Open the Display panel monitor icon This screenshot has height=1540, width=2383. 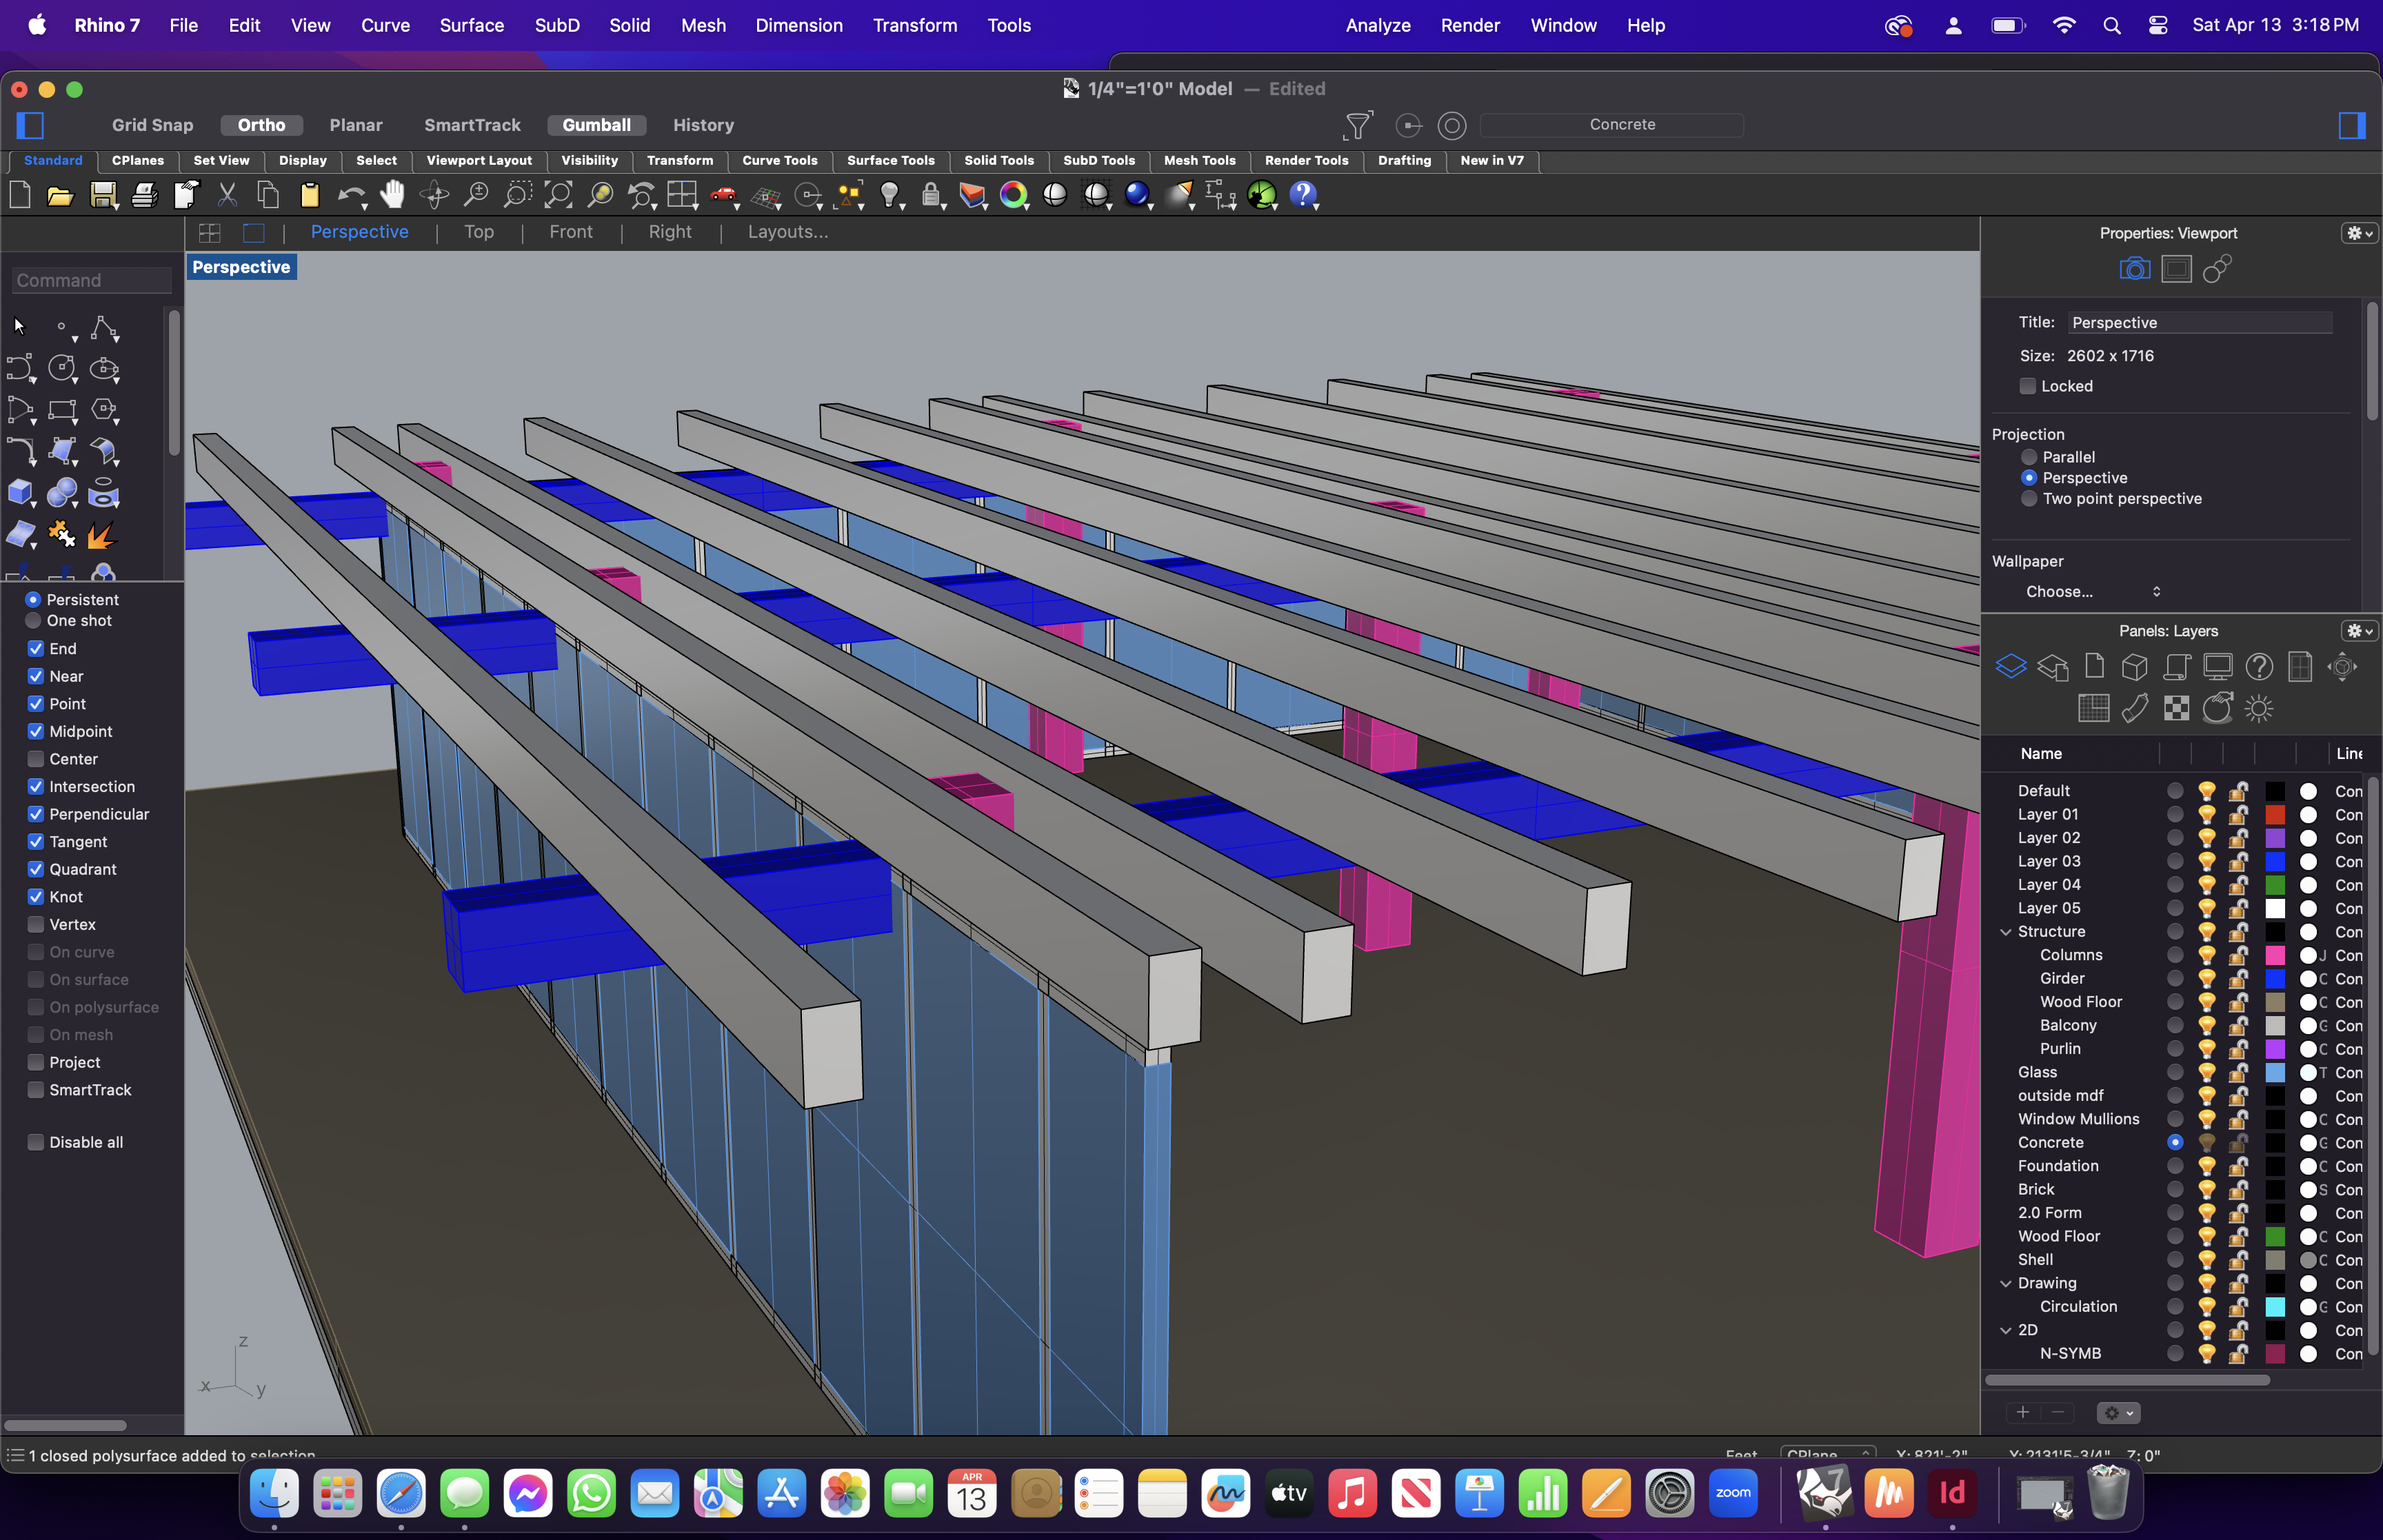(x=2219, y=666)
